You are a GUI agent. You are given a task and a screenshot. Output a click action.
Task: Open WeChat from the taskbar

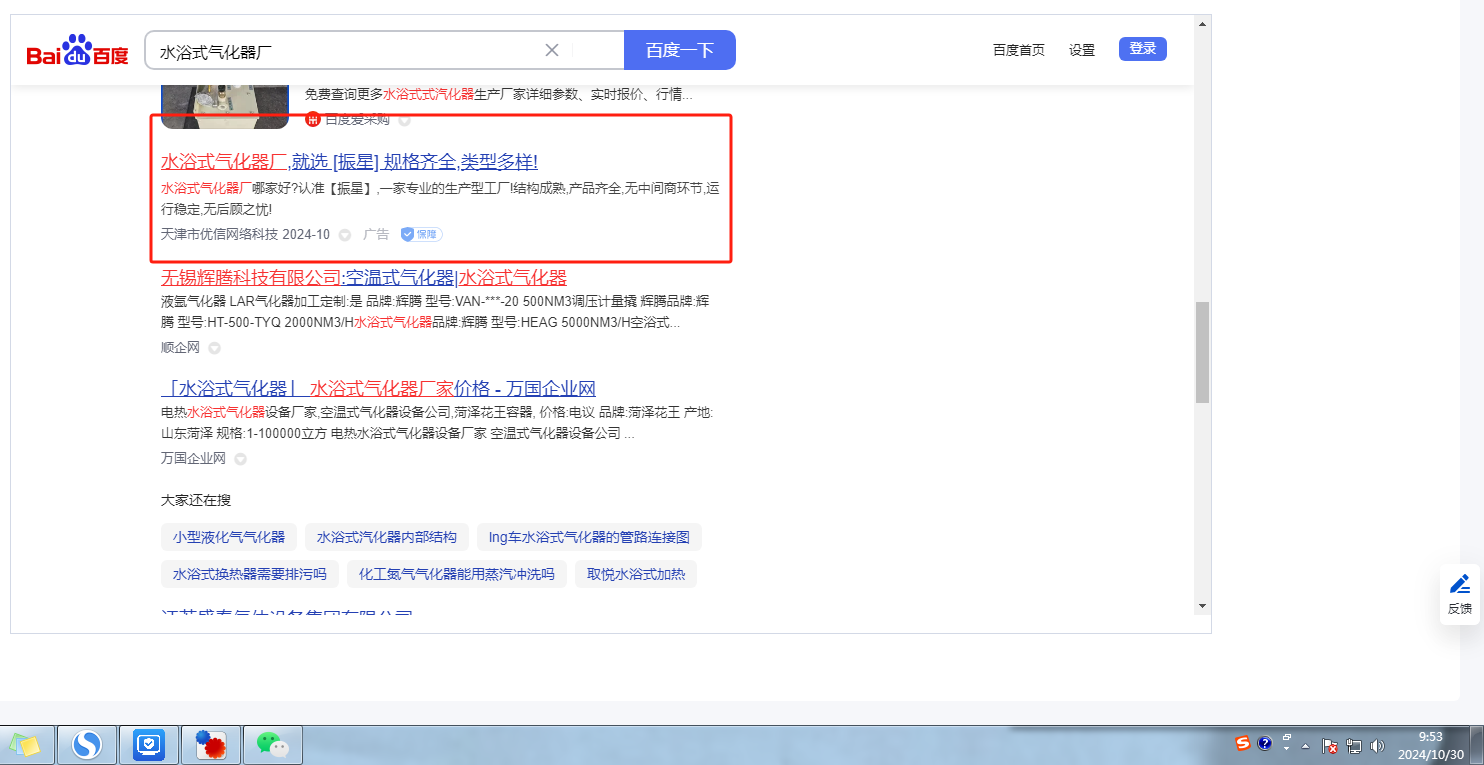[272, 744]
